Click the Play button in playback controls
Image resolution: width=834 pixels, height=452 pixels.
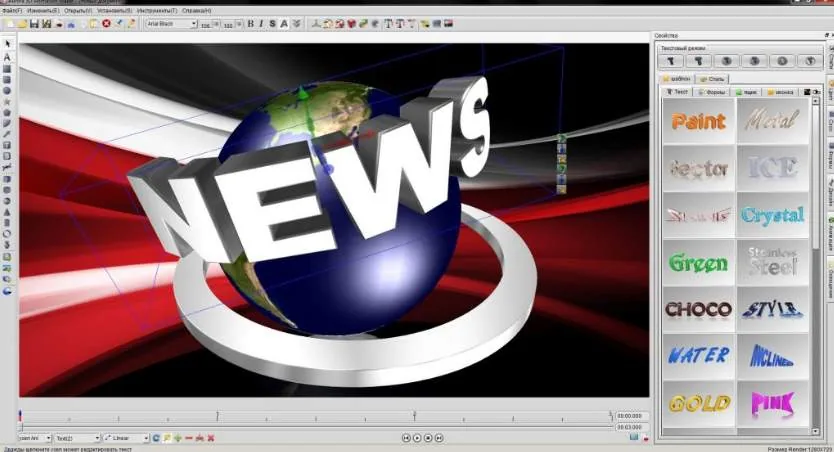417,438
